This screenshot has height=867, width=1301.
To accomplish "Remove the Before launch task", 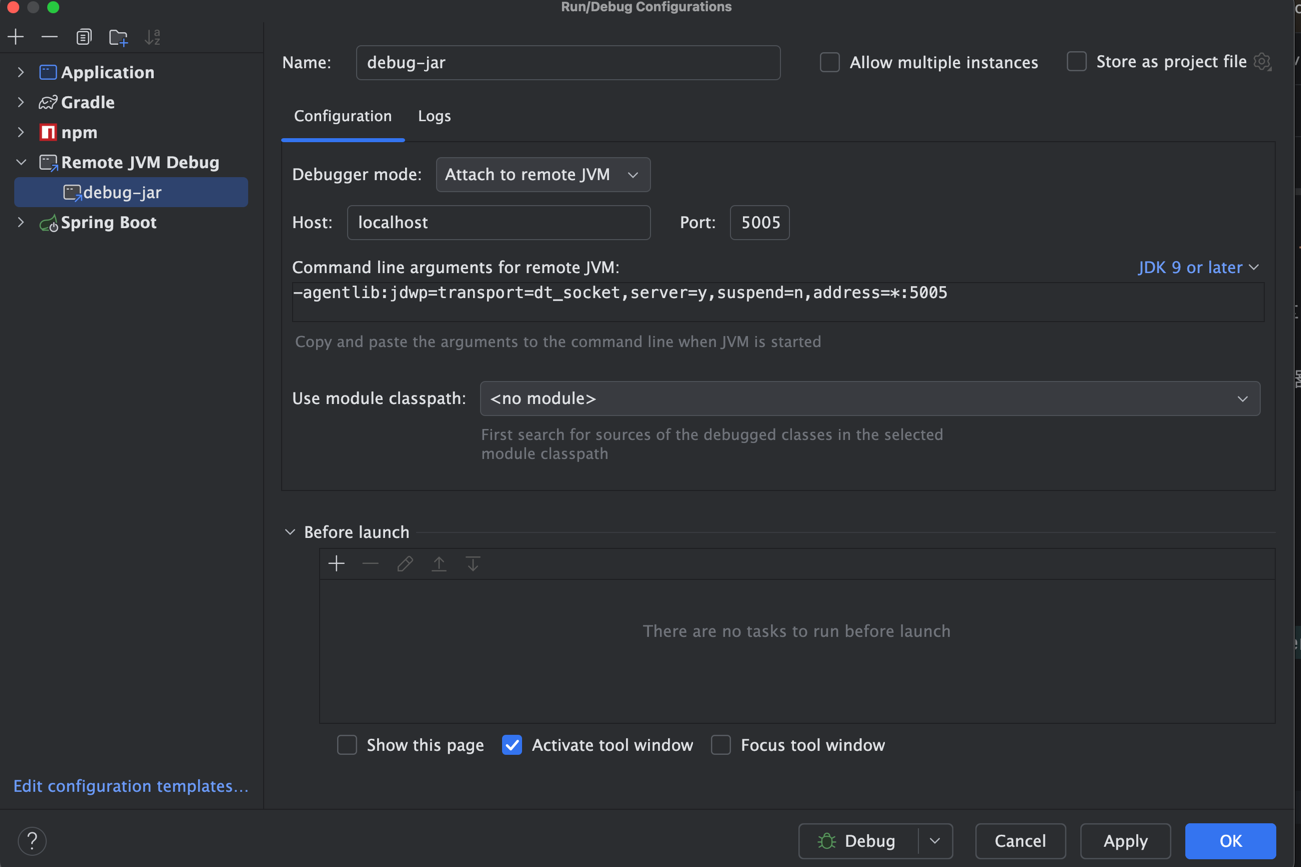I will tap(370, 564).
